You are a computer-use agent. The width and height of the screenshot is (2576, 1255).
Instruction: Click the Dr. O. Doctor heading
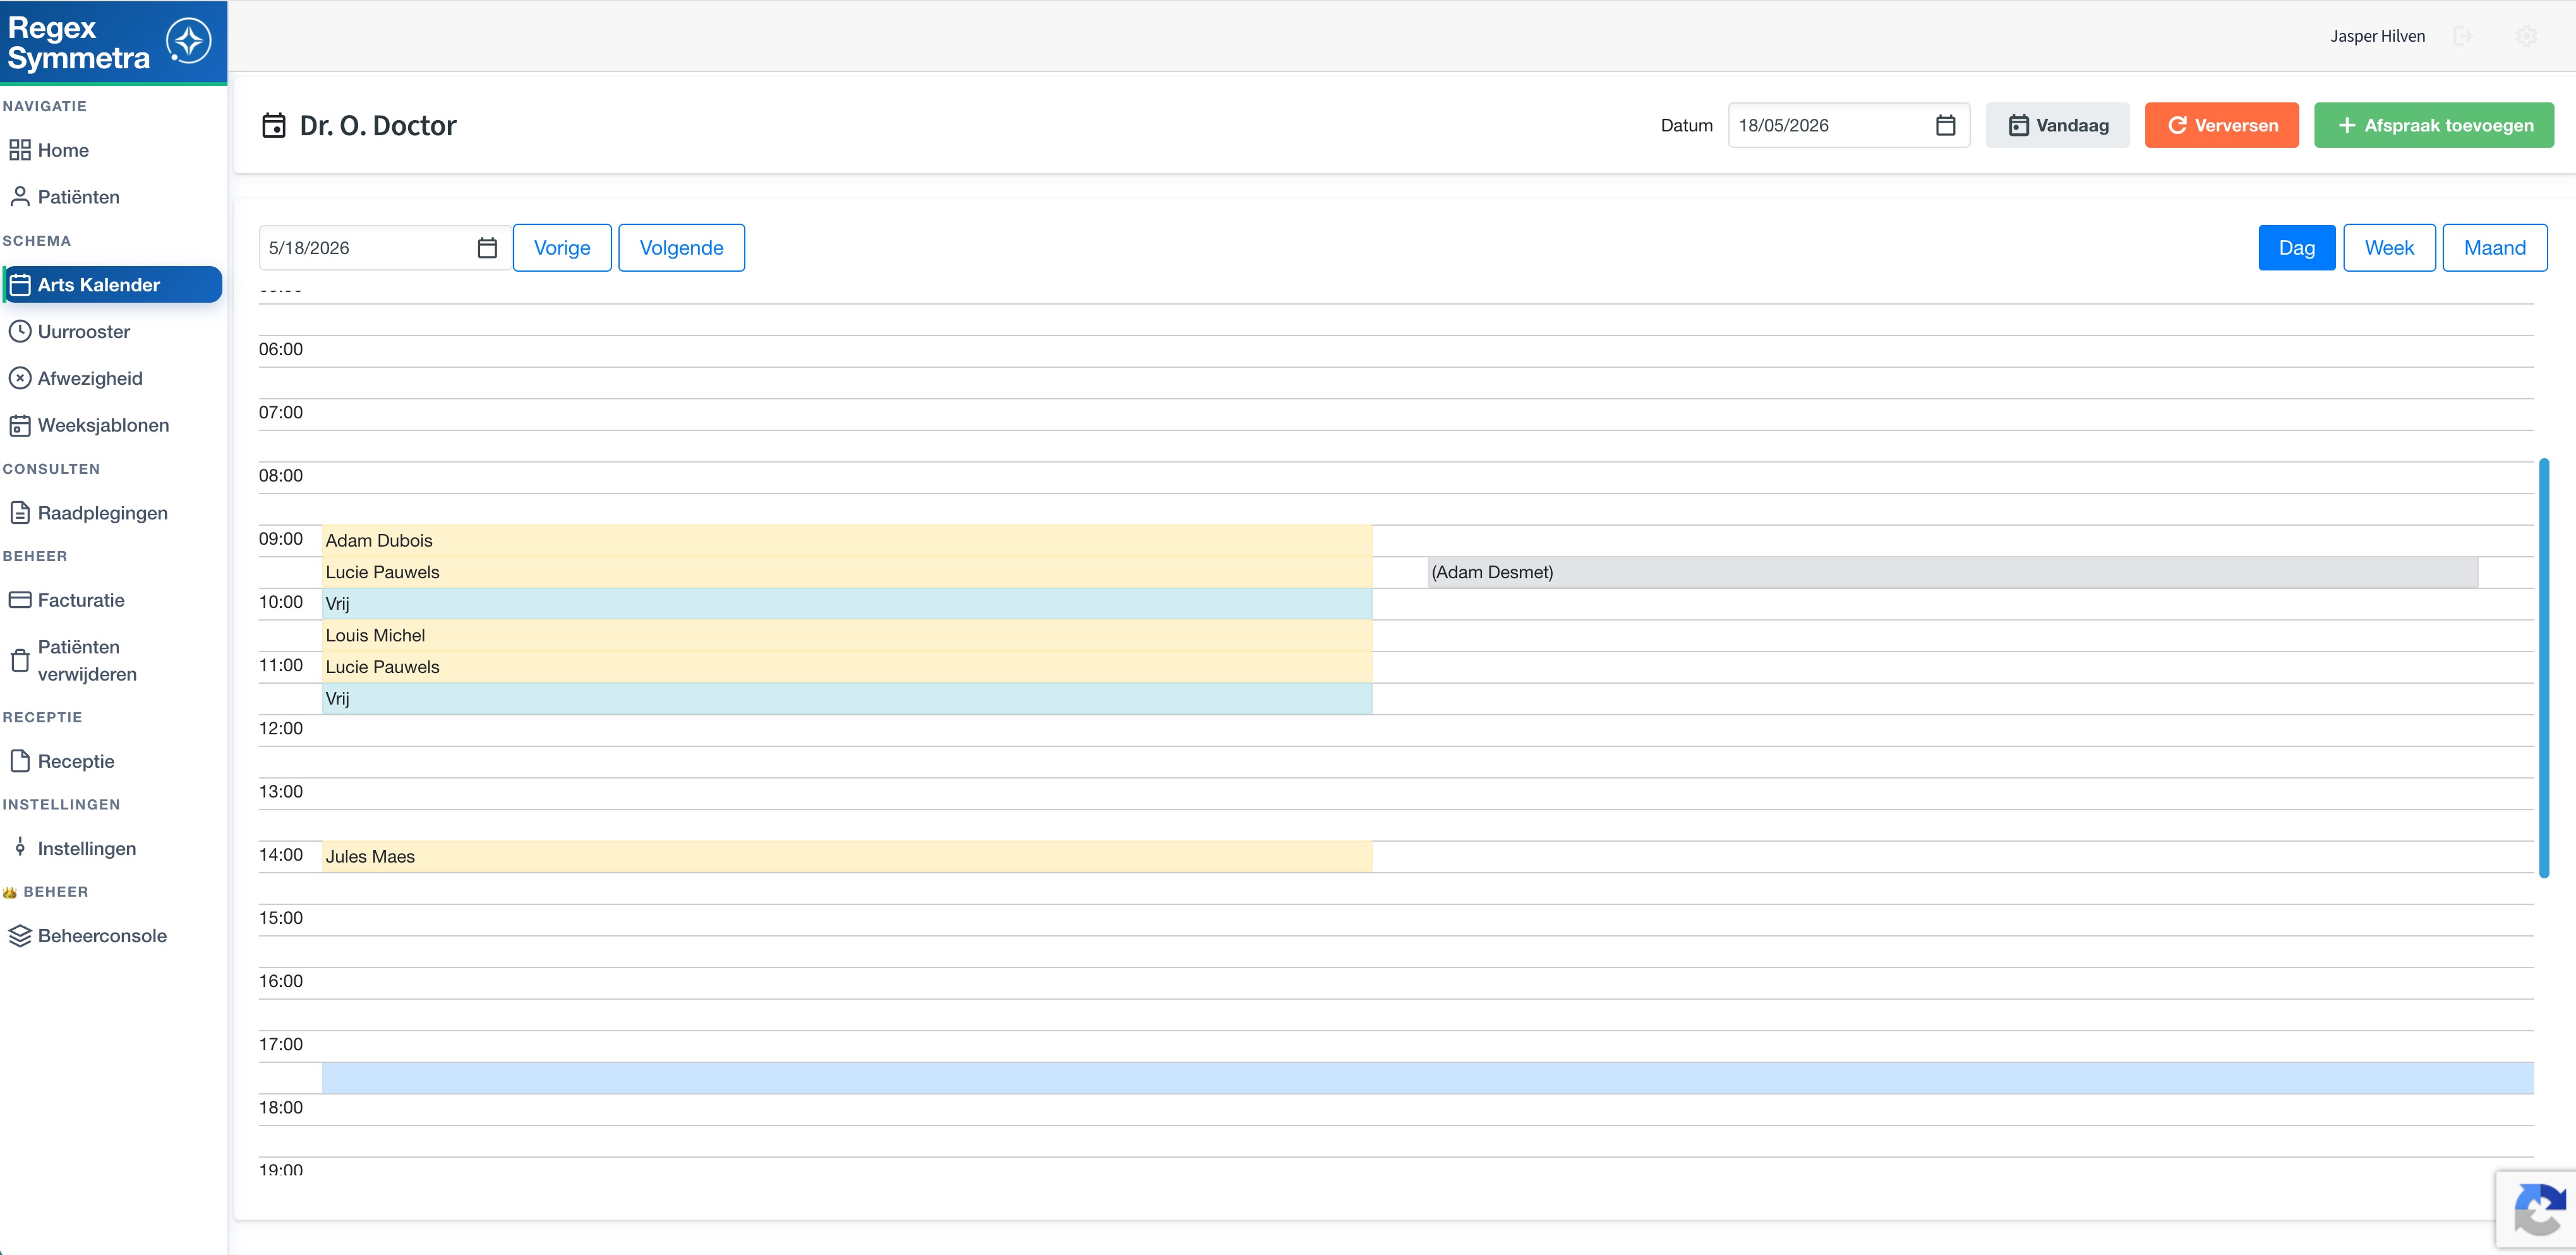pos(378,125)
